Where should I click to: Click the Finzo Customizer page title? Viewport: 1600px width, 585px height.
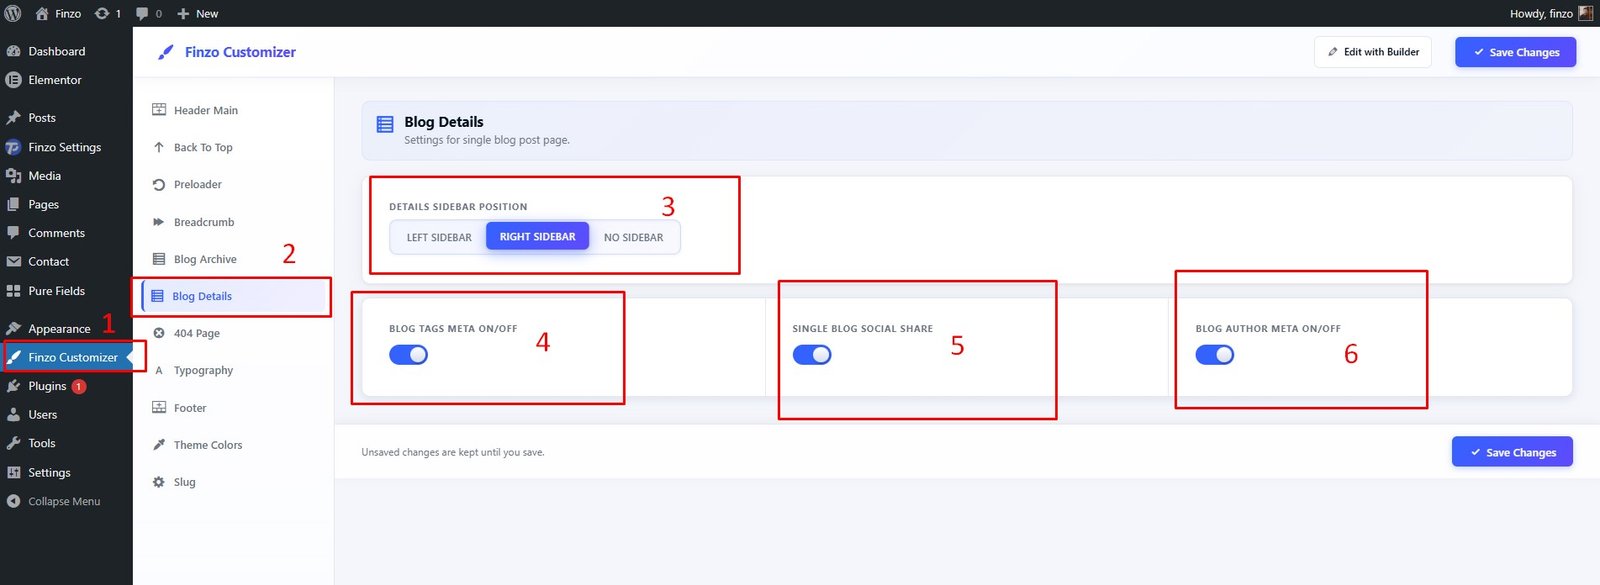pos(240,52)
